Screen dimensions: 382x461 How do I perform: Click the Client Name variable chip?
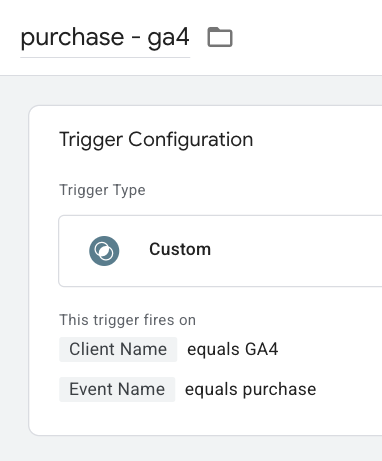(x=118, y=349)
